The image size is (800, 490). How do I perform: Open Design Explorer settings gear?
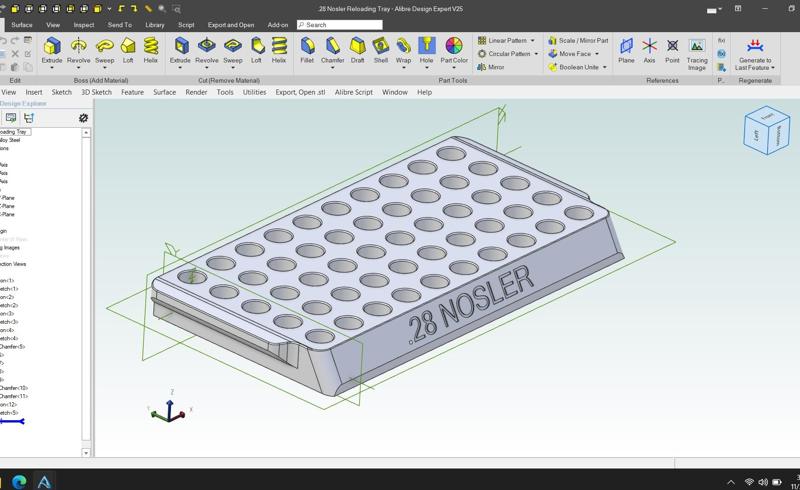pos(83,118)
